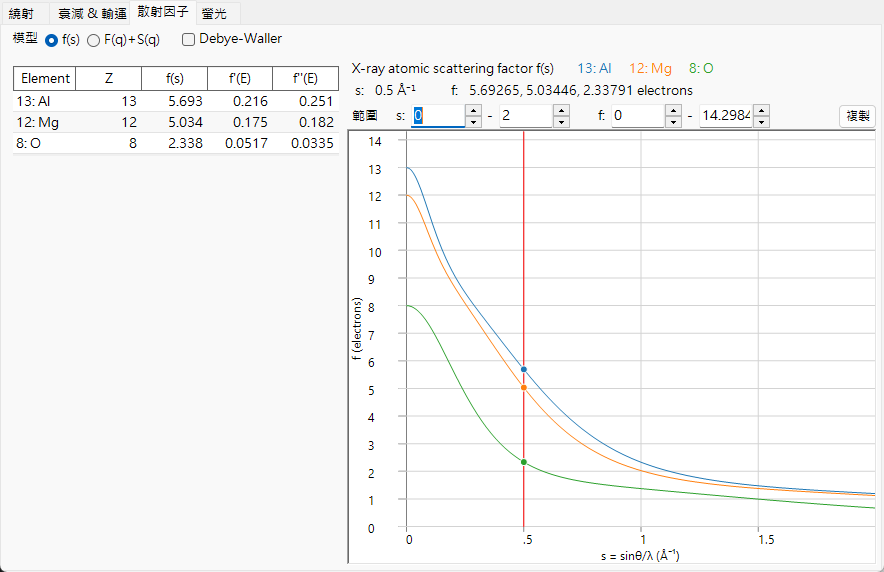Increase the s minimum value with up arrow

click(474, 110)
